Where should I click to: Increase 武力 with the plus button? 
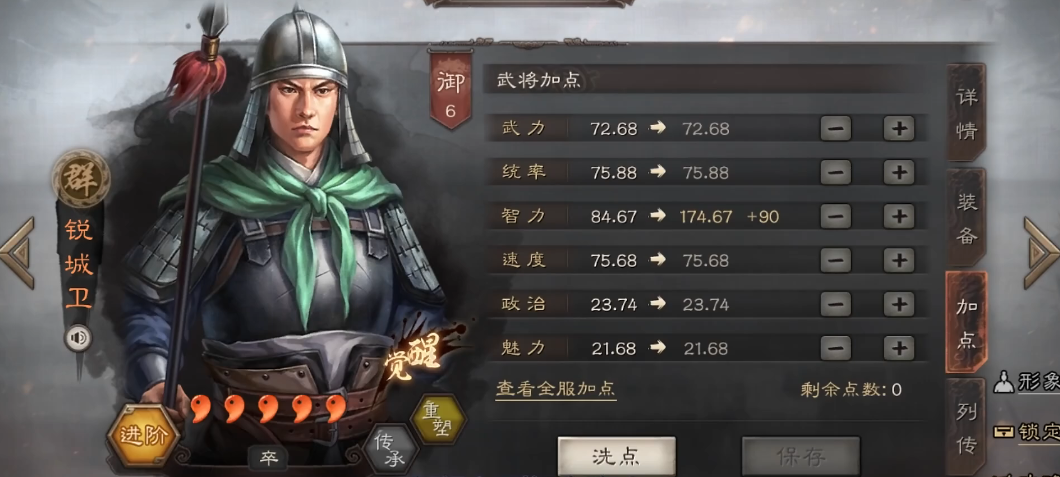point(898,128)
